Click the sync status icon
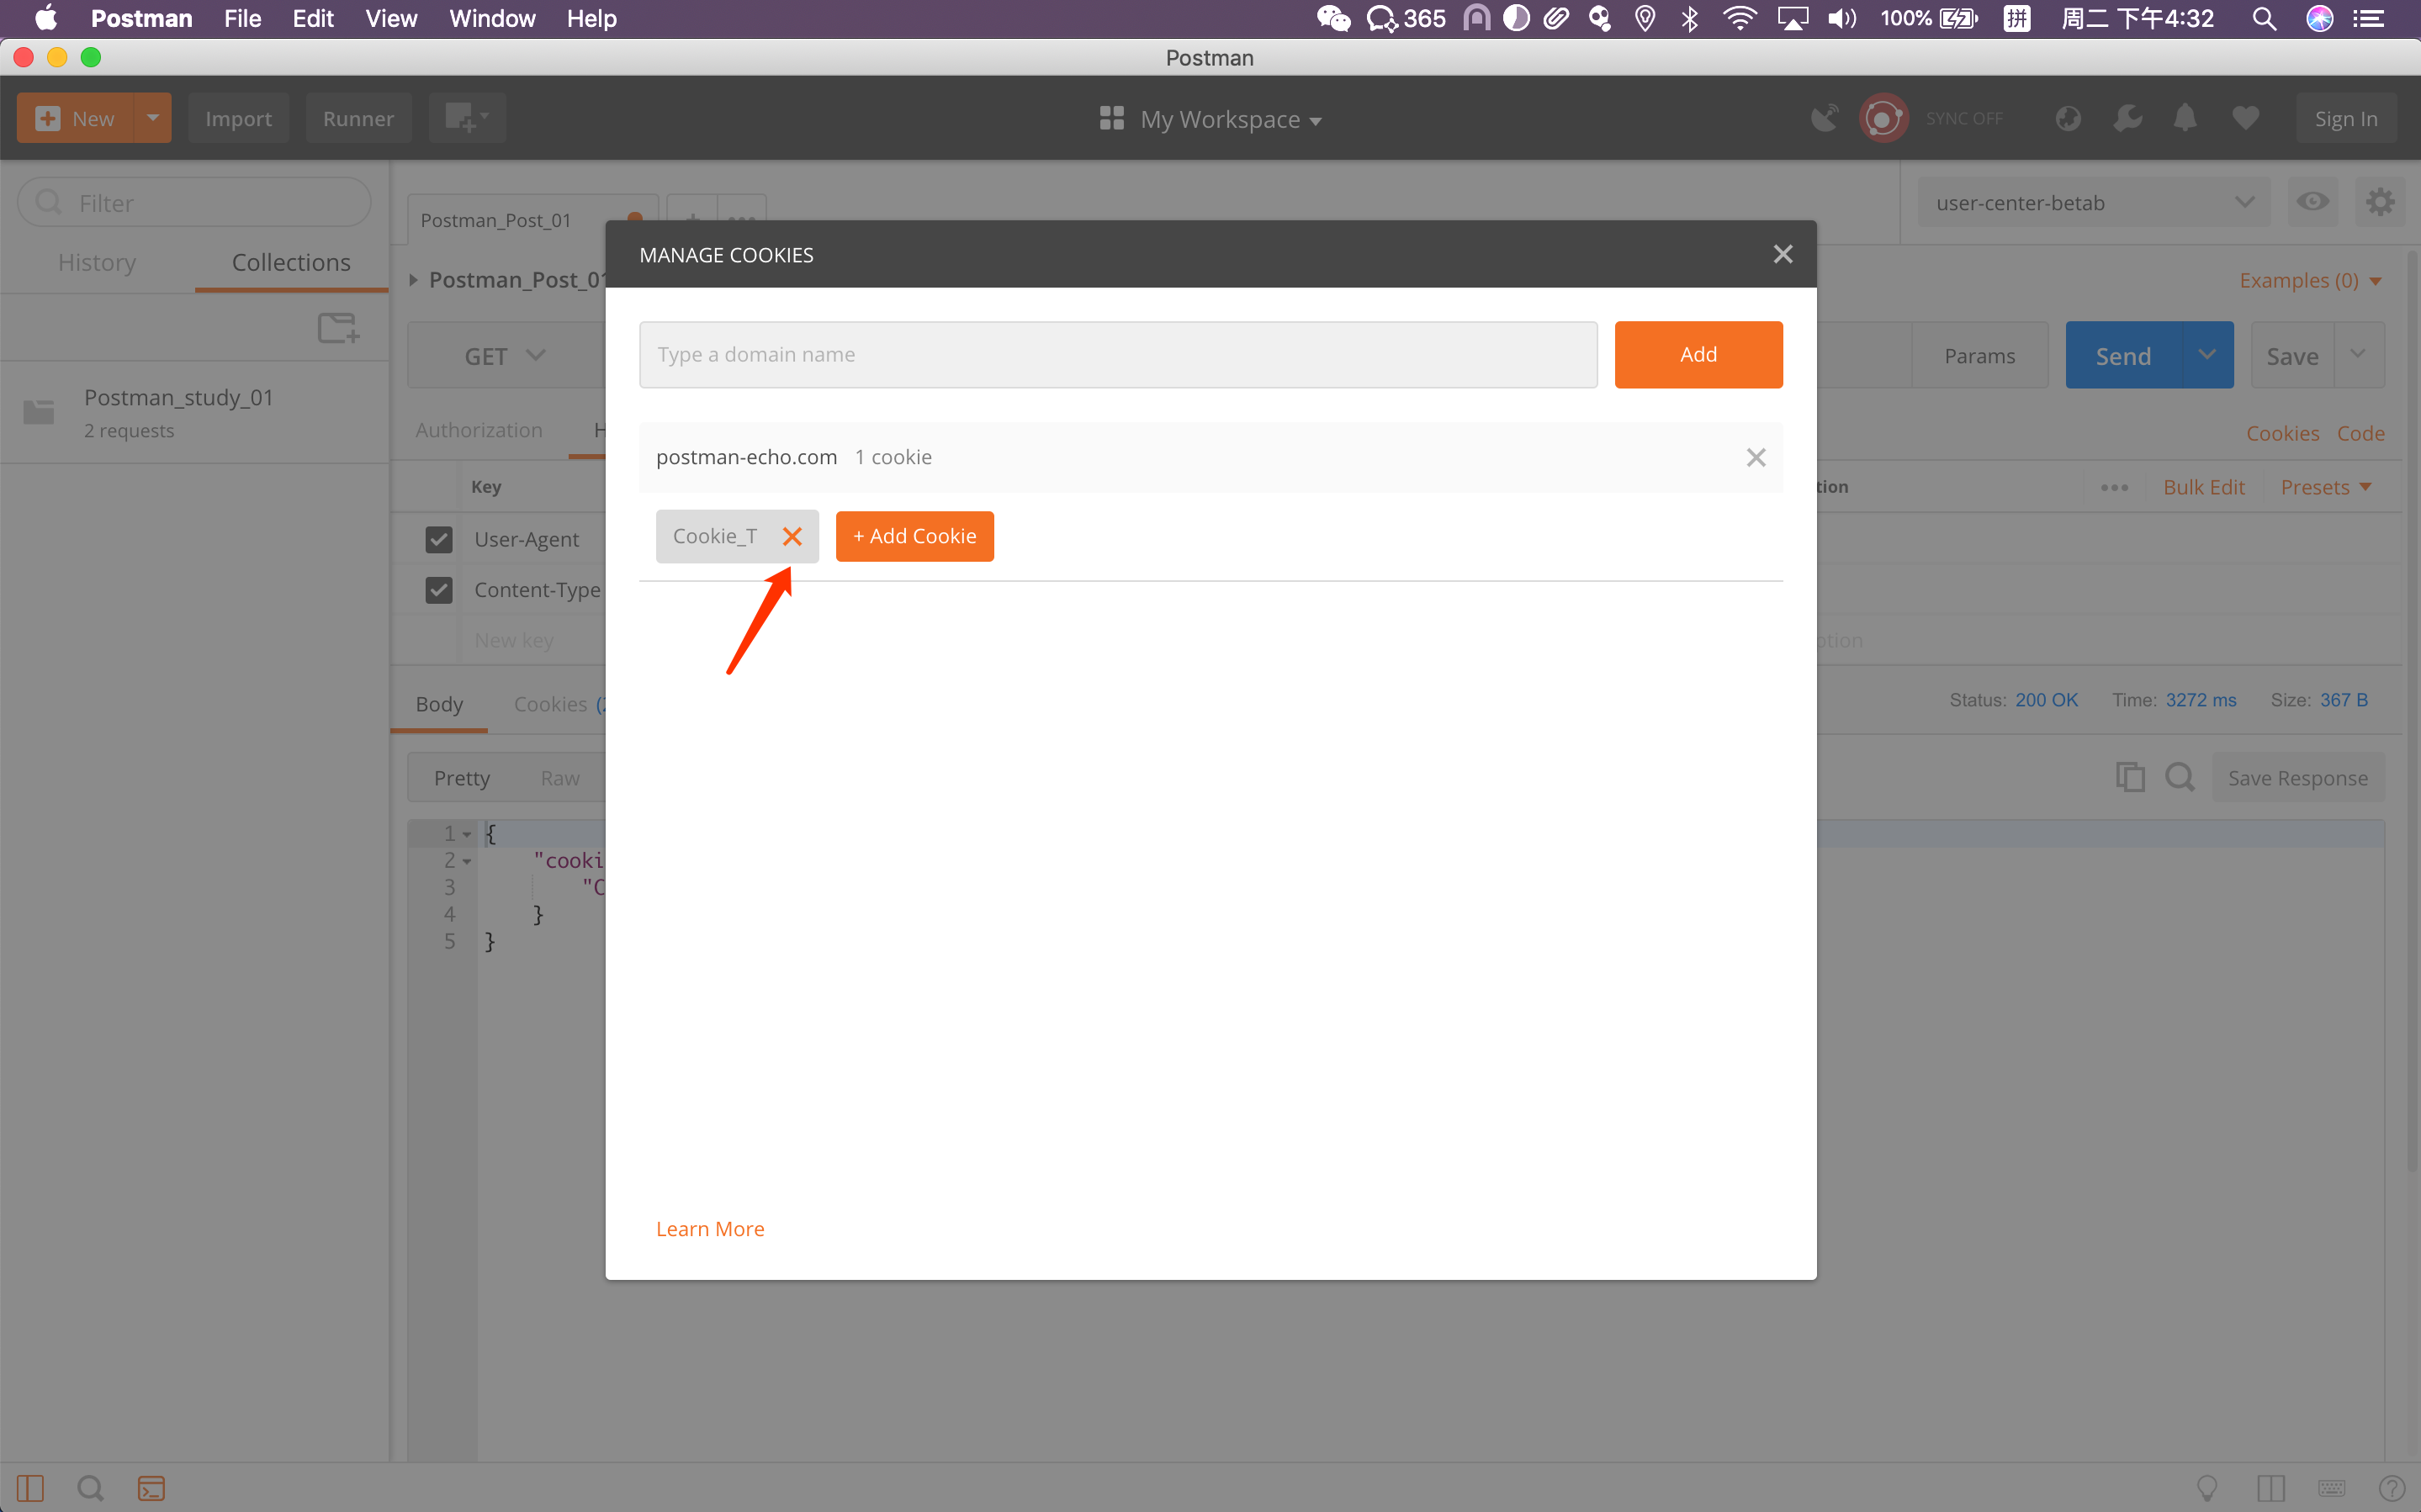Image resolution: width=2421 pixels, height=1512 pixels. [x=1883, y=118]
